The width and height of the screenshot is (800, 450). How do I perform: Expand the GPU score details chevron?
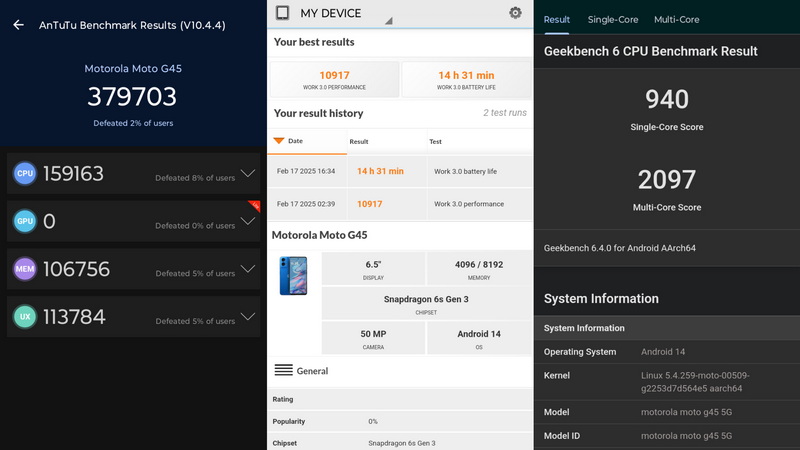coord(248,221)
